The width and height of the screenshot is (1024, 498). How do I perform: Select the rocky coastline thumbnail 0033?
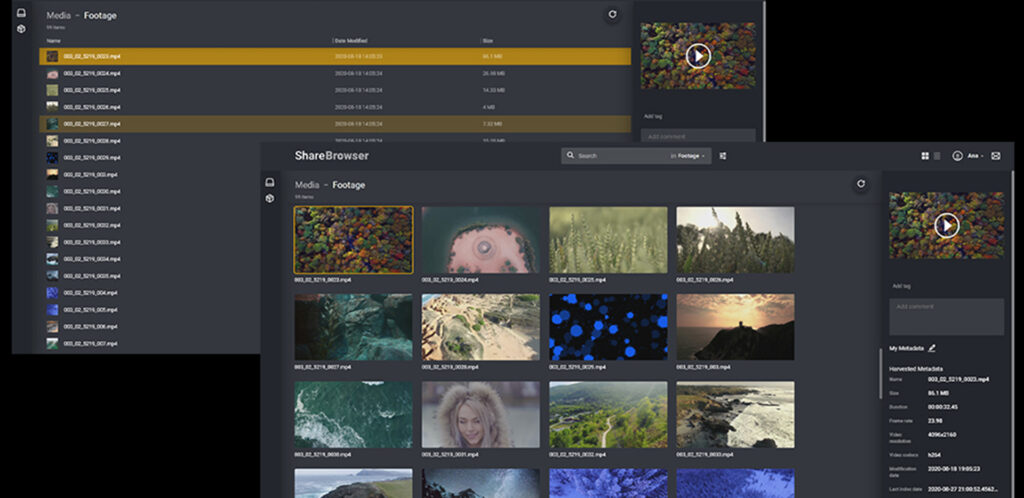(x=735, y=414)
